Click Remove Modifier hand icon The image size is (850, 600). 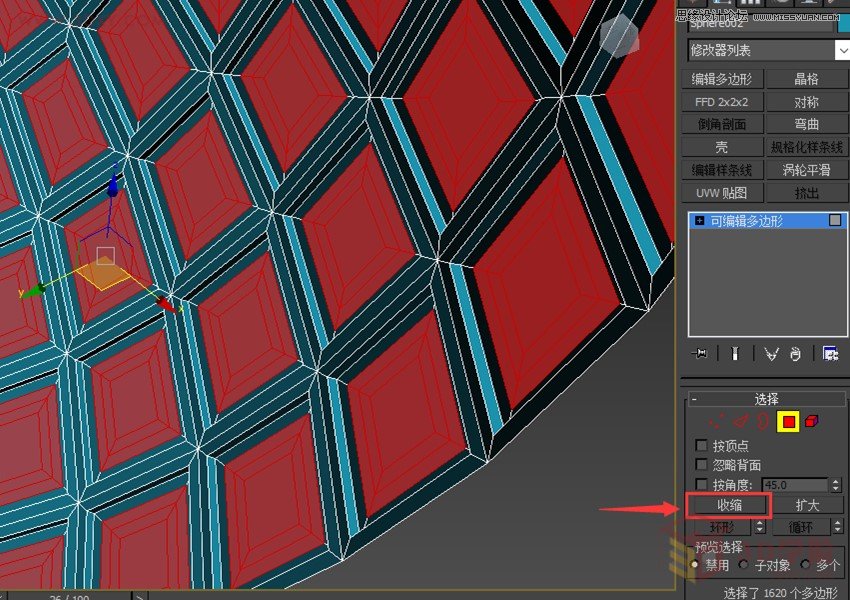coord(795,353)
